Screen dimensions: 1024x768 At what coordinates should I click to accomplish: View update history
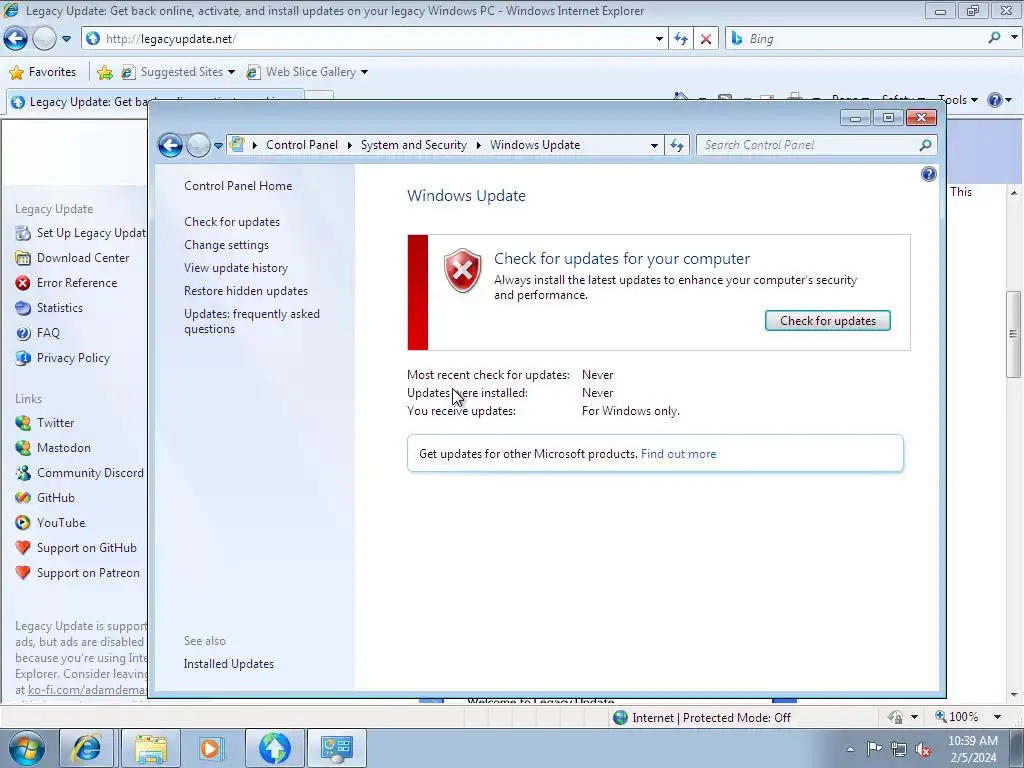click(x=236, y=268)
